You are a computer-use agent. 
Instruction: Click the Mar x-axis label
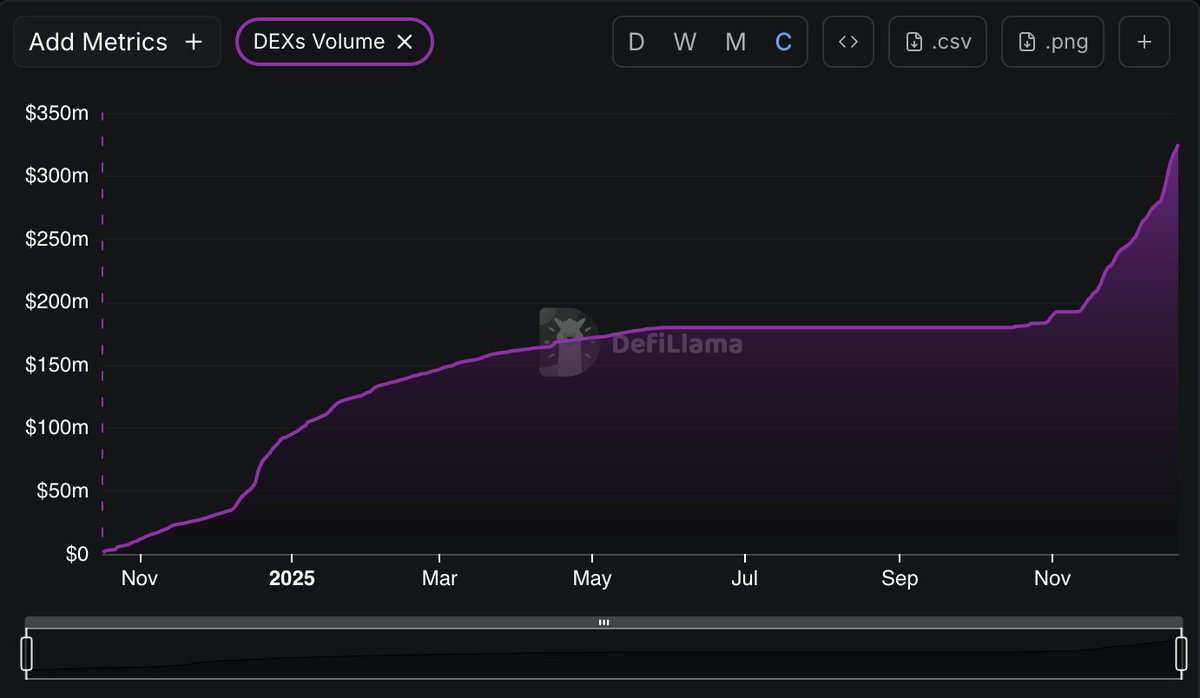[x=440, y=579]
